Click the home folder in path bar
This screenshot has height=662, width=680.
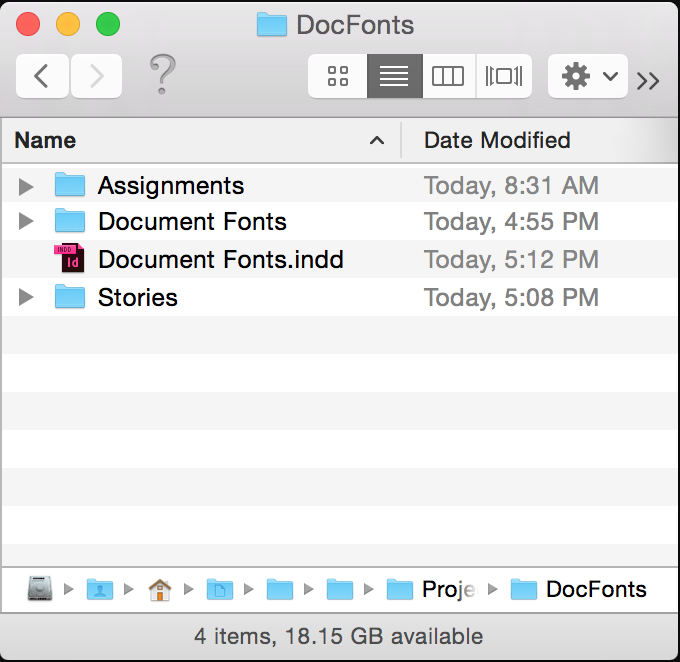click(x=159, y=590)
